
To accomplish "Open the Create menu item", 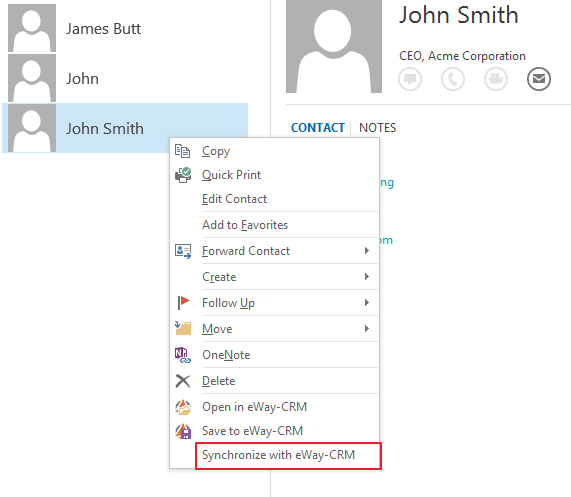I will [274, 277].
